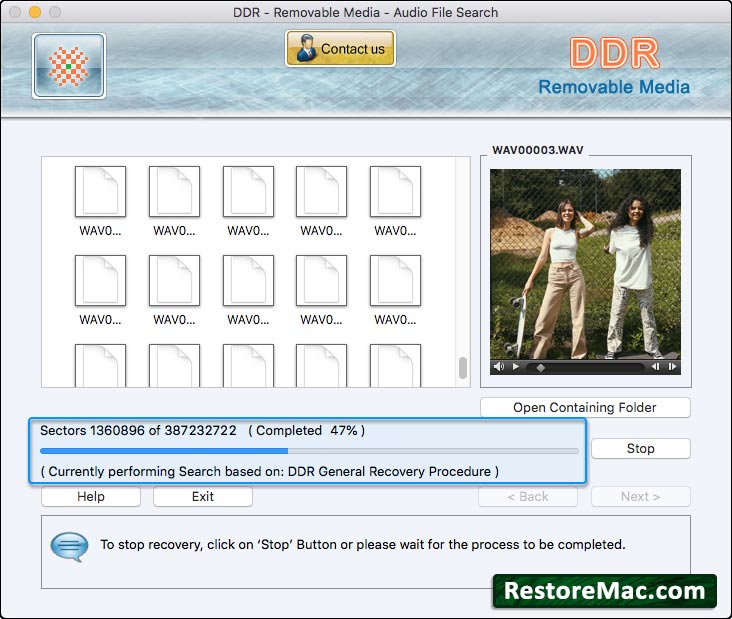Select the first partially visible file in the third row

click(100, 366)
